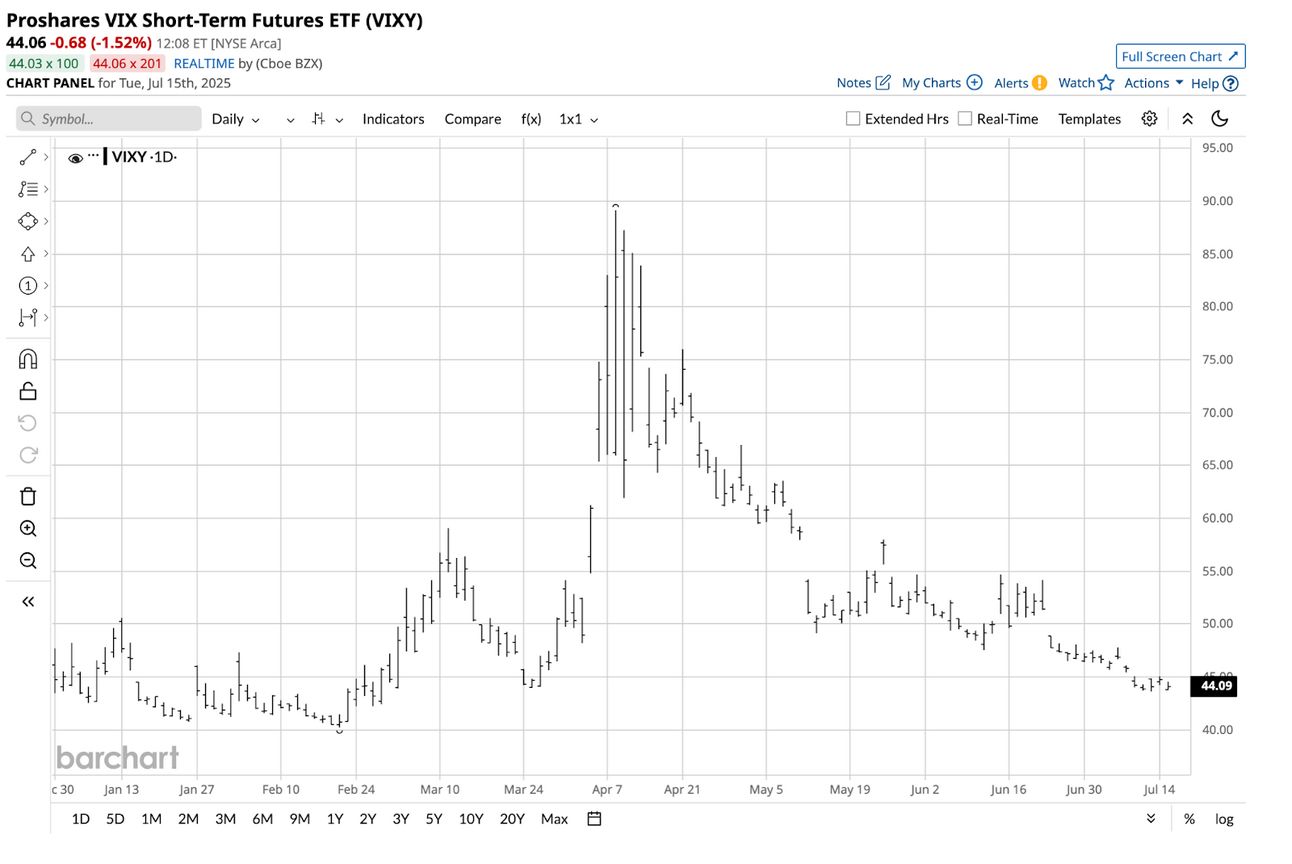Select the price range measure tool

pyautogui.click(x=27, y=318)
